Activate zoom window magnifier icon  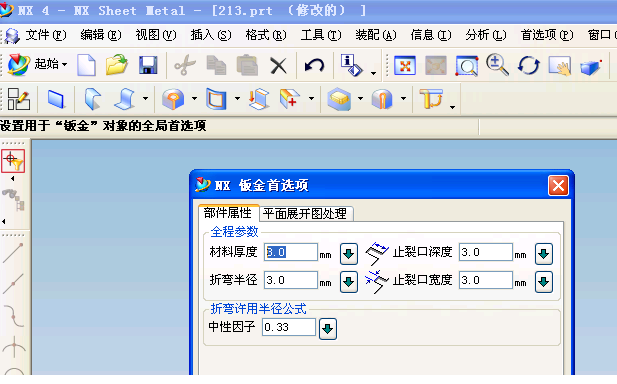click(x=467, y=65)
